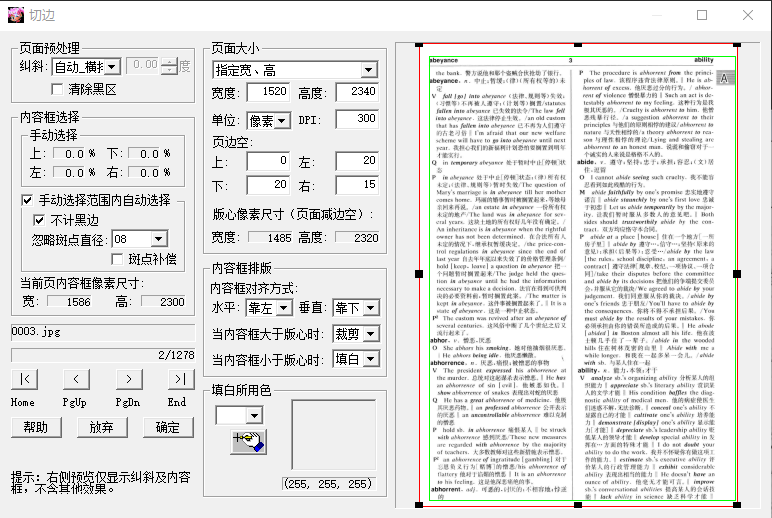Image resolution: width=772 pixels, height=518 pixels.
Task: Go to previous page with PgUp arrow
Action: tap(76, 379)
